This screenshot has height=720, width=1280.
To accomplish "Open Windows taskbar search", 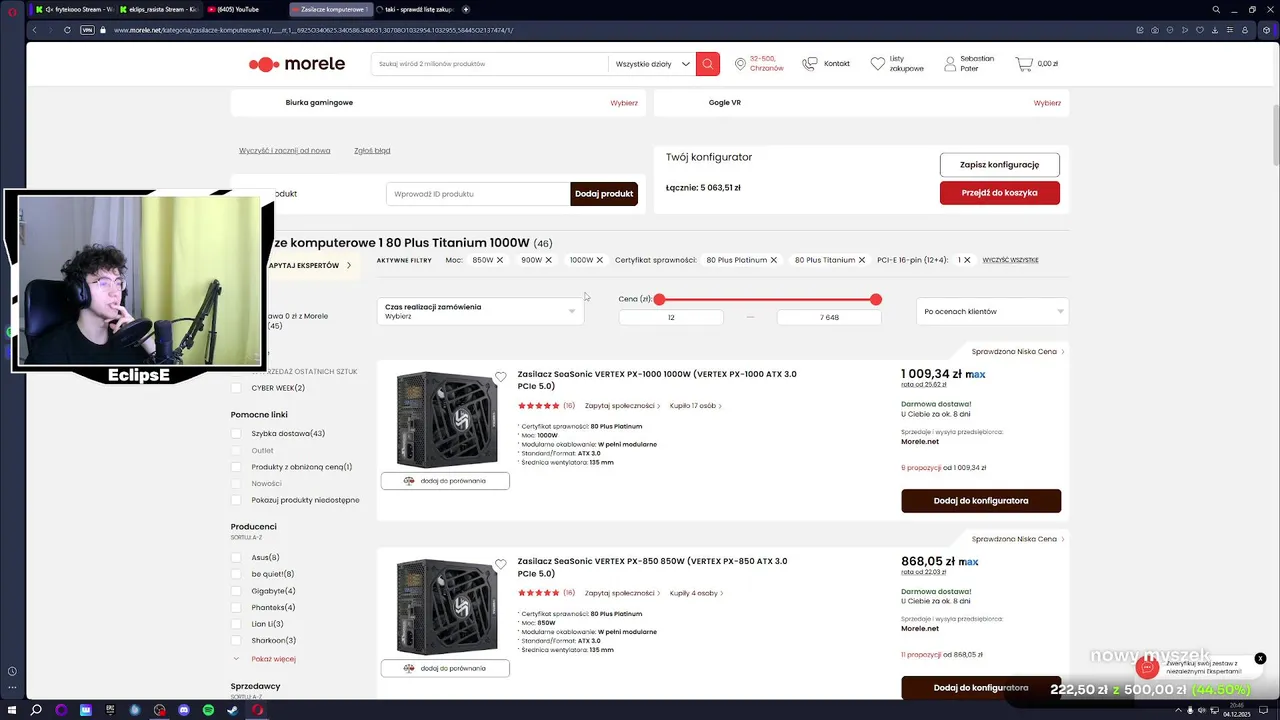I will pyautogui.click(x=36, y=710).
